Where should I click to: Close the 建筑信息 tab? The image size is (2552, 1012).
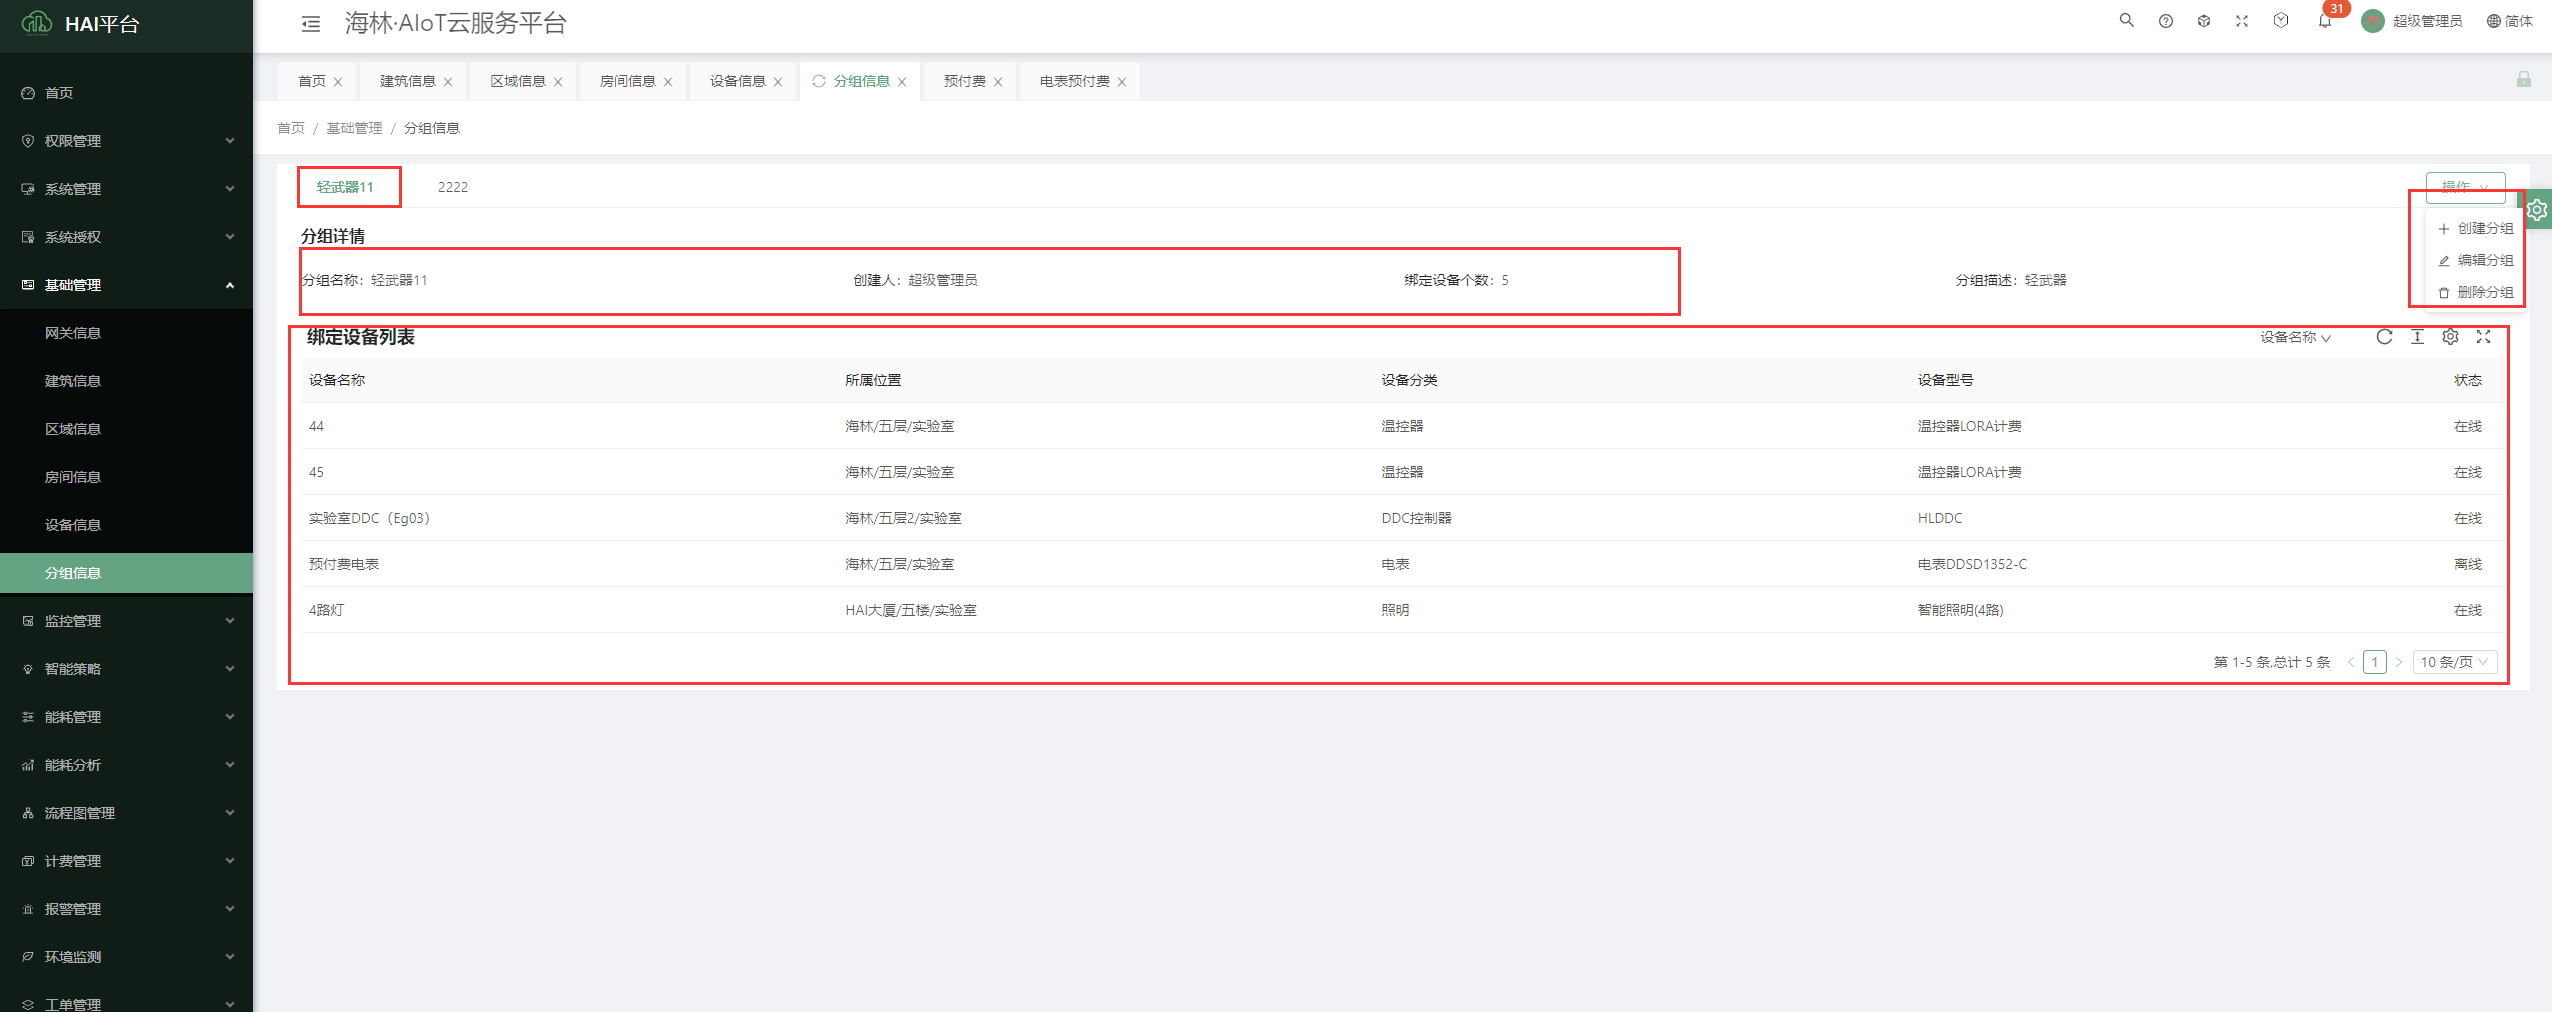448,82
